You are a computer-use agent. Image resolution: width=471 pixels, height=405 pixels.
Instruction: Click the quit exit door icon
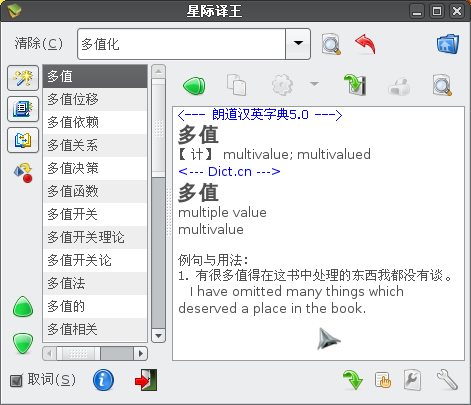pyautogui.click(x=146, y=380)
